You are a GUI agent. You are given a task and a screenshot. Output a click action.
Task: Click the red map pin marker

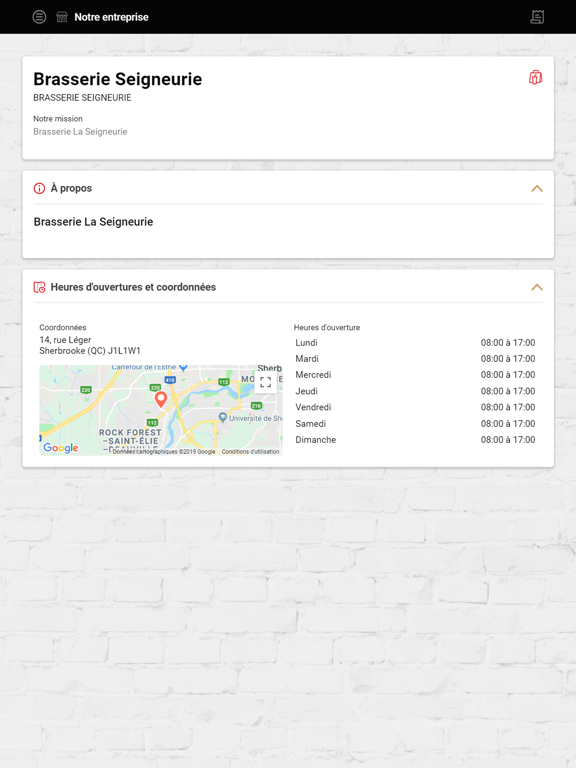[161, 400]
